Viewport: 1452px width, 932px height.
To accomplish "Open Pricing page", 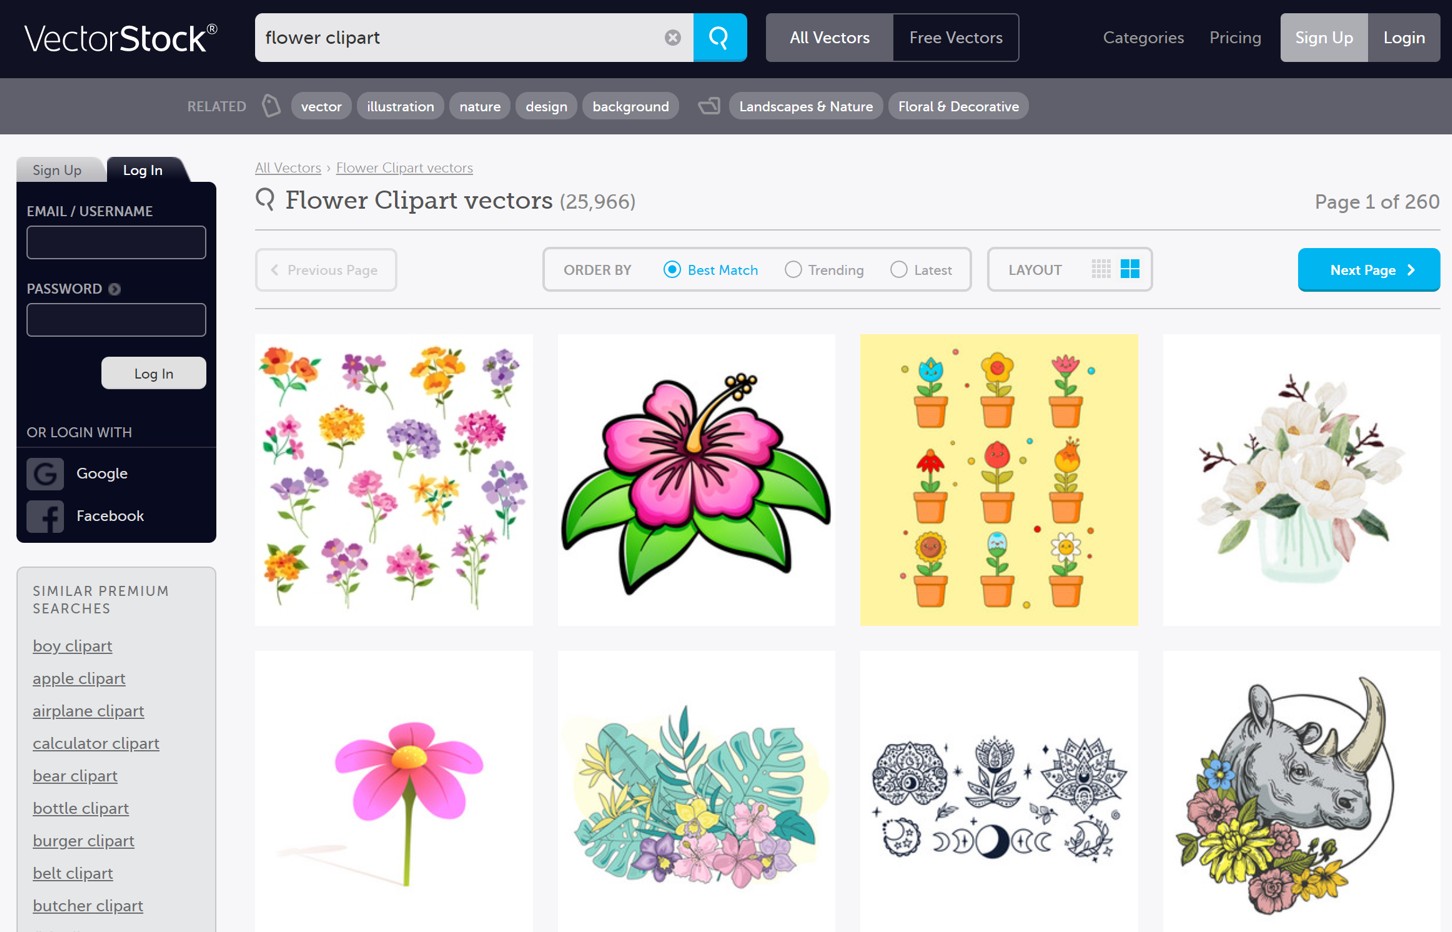I will 1235,38.
